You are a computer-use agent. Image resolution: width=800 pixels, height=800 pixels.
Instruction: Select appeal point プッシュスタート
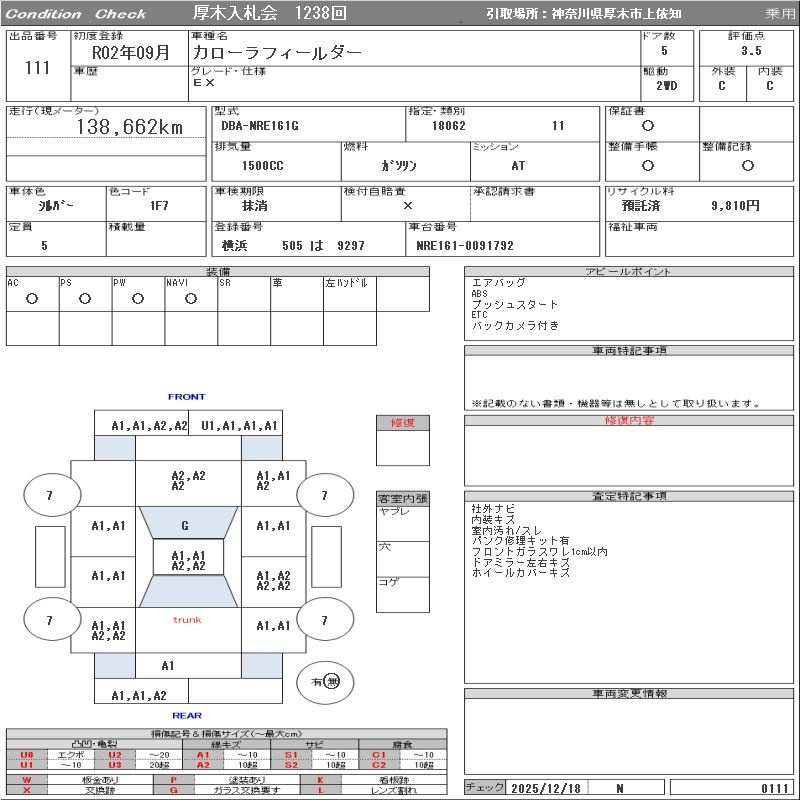(x=514, y=304)
